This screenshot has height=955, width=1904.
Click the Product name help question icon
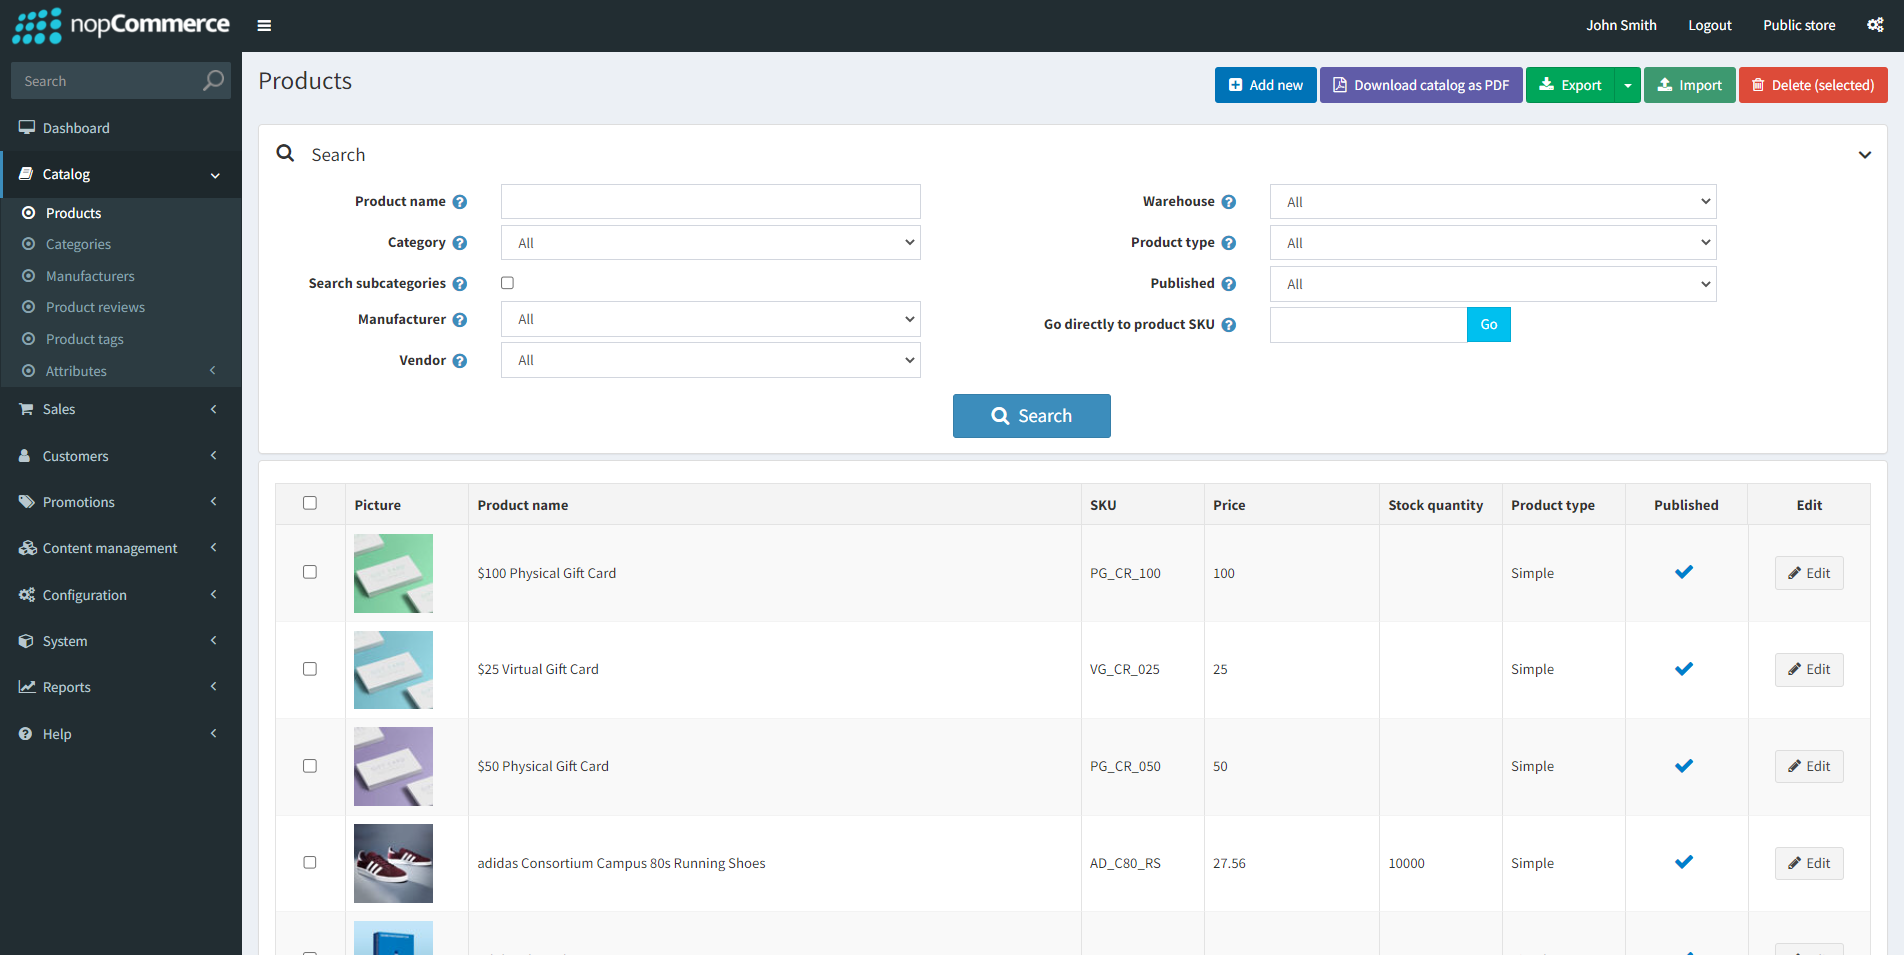[460, 202]
